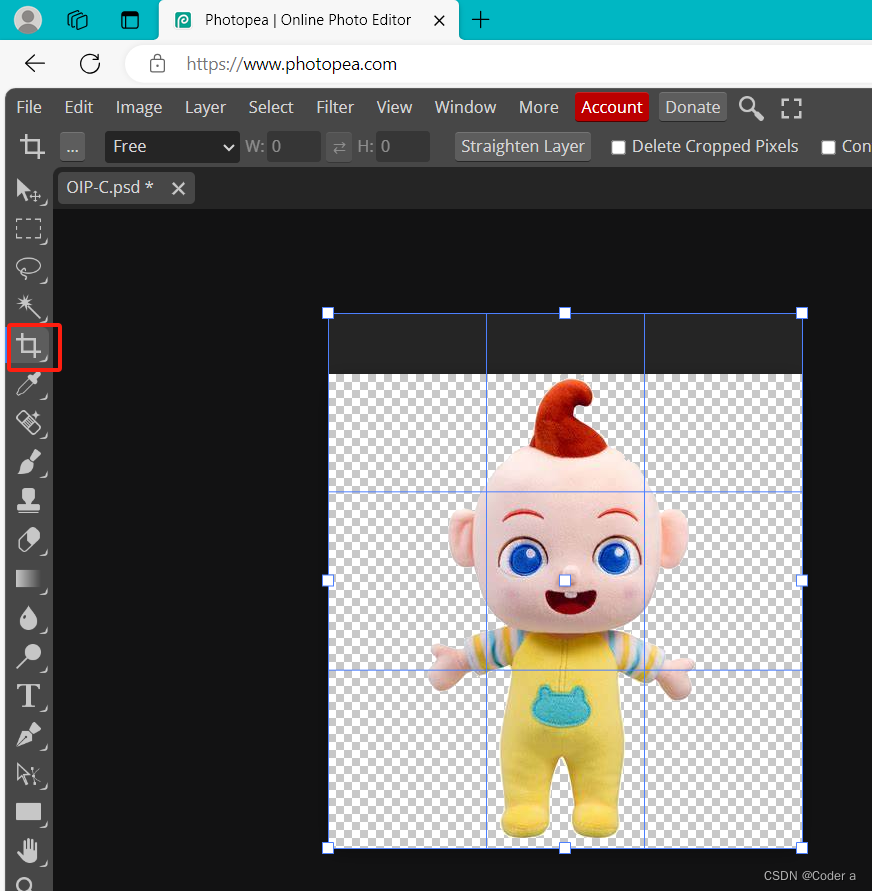Select the Crop tool in toolbar
Screen dimensions: 872x891
point(28,345)
